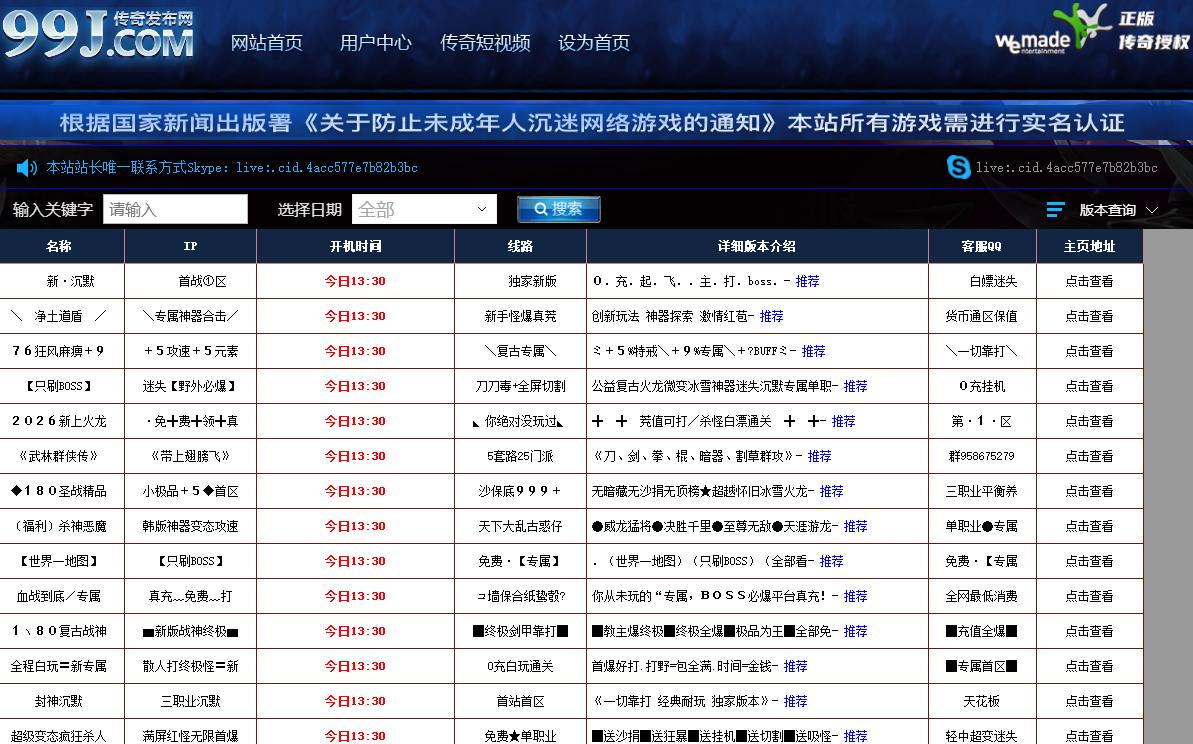Click 推荐 in the 封神沉默 row
The width and height of the screenshot is (1193, 744).
click(795, 701)
